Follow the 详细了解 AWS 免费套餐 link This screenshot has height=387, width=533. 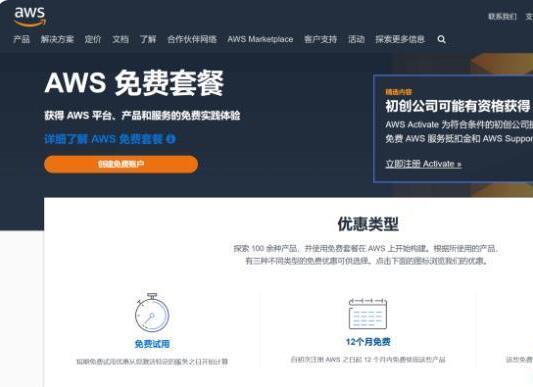click(104, 139)
